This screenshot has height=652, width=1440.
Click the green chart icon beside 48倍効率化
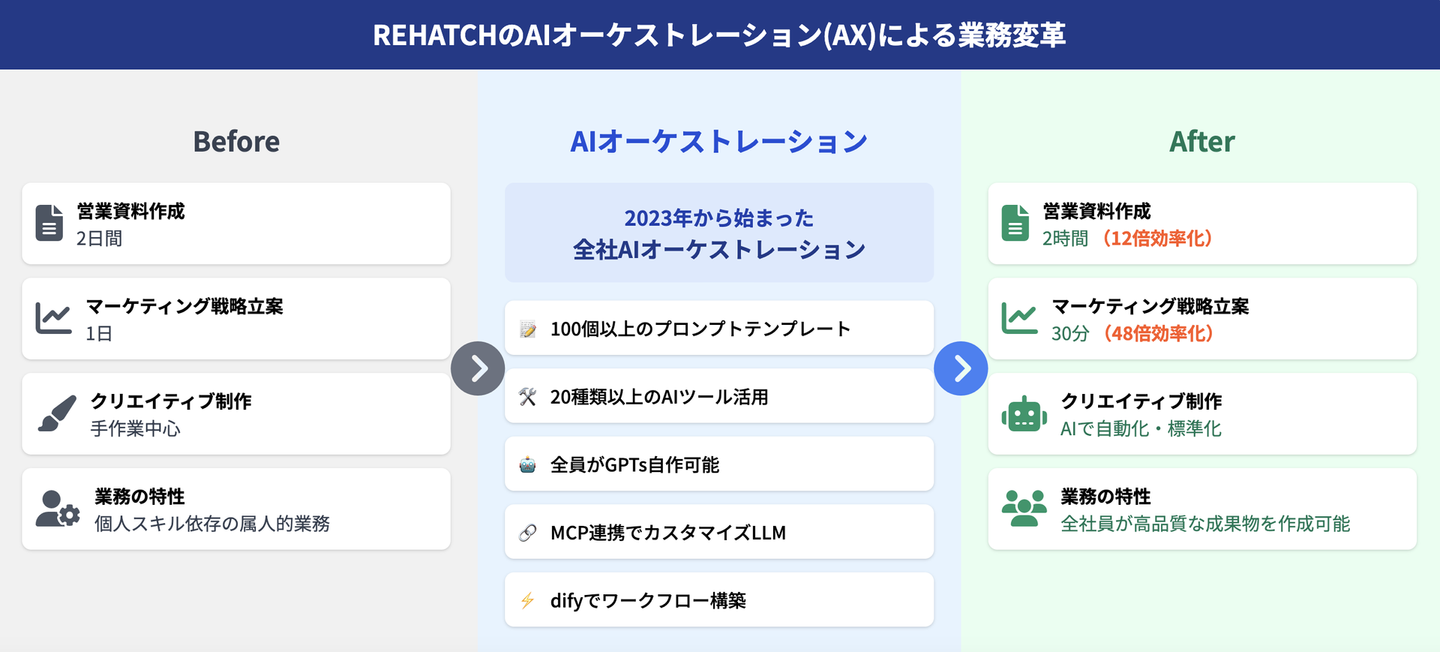pos(1019,318)
